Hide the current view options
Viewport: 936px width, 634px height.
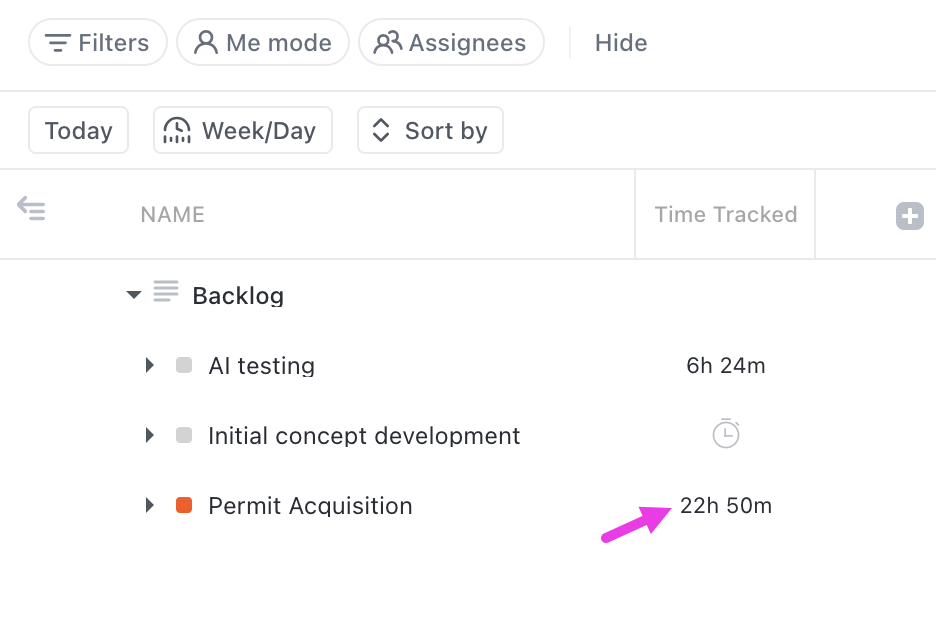point(620,42)
